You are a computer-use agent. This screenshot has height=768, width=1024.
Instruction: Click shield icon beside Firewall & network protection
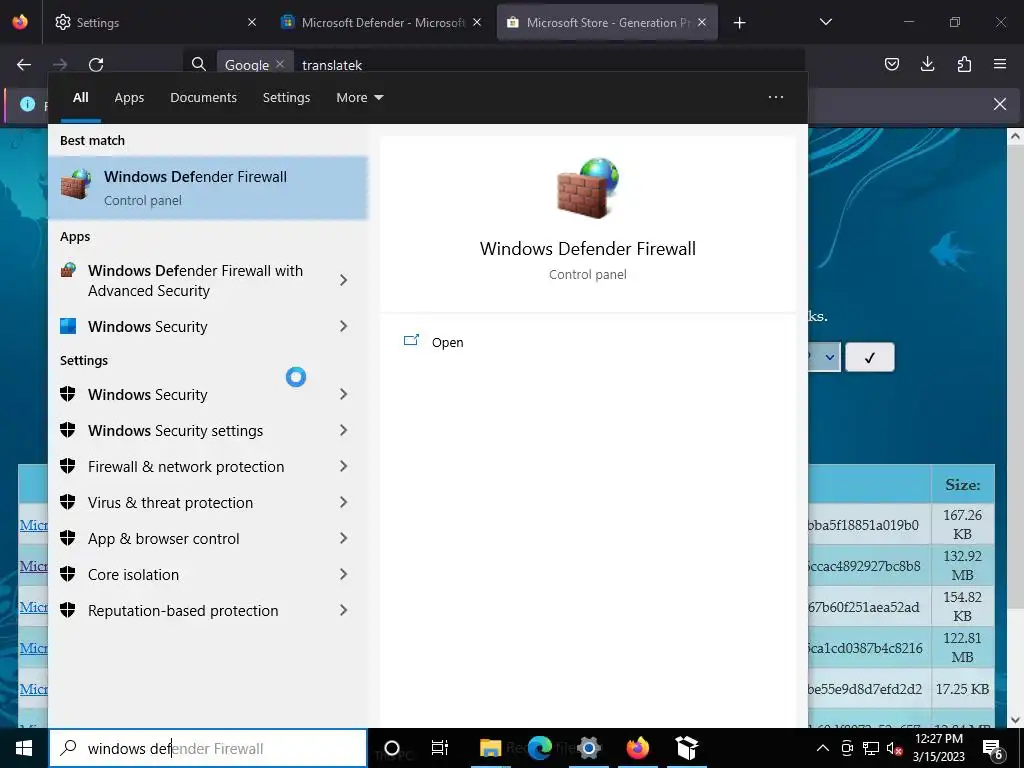[67, 466]
